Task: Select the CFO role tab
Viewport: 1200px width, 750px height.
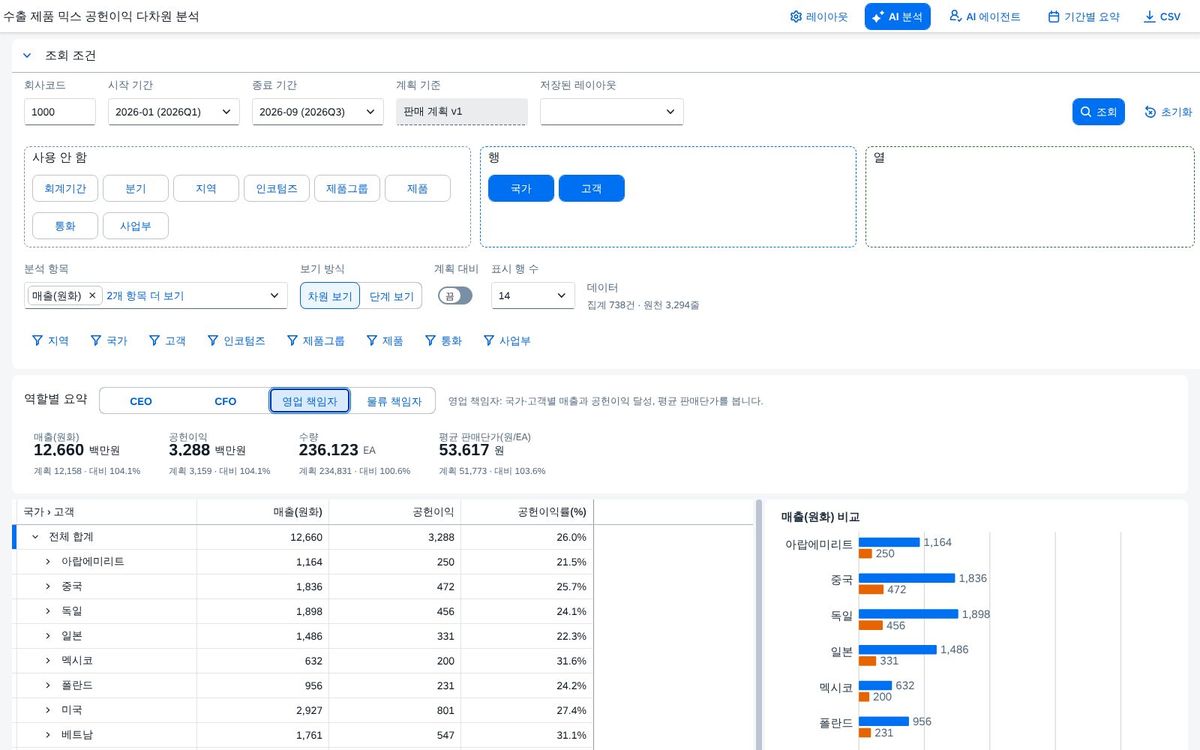Action: click(226, 401)
